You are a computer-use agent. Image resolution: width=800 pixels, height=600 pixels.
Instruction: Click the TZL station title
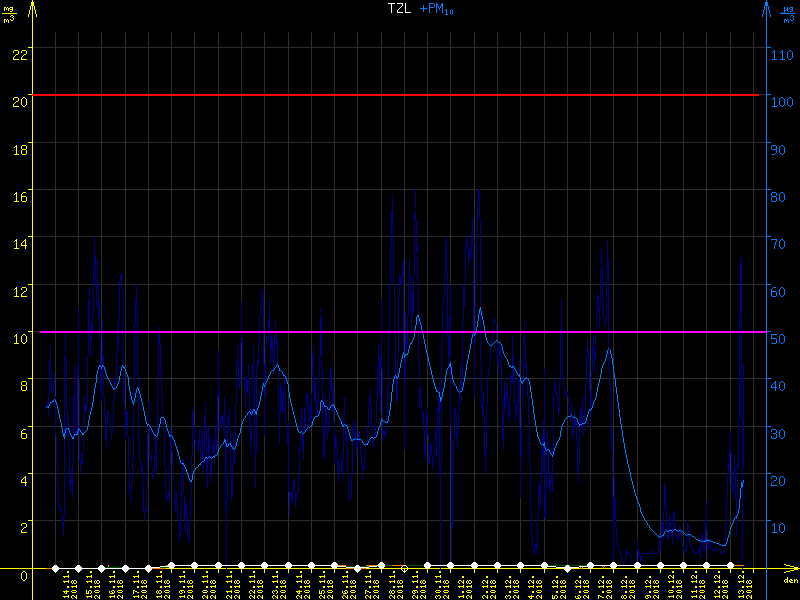pyautogui.click(x=399, y=8)
